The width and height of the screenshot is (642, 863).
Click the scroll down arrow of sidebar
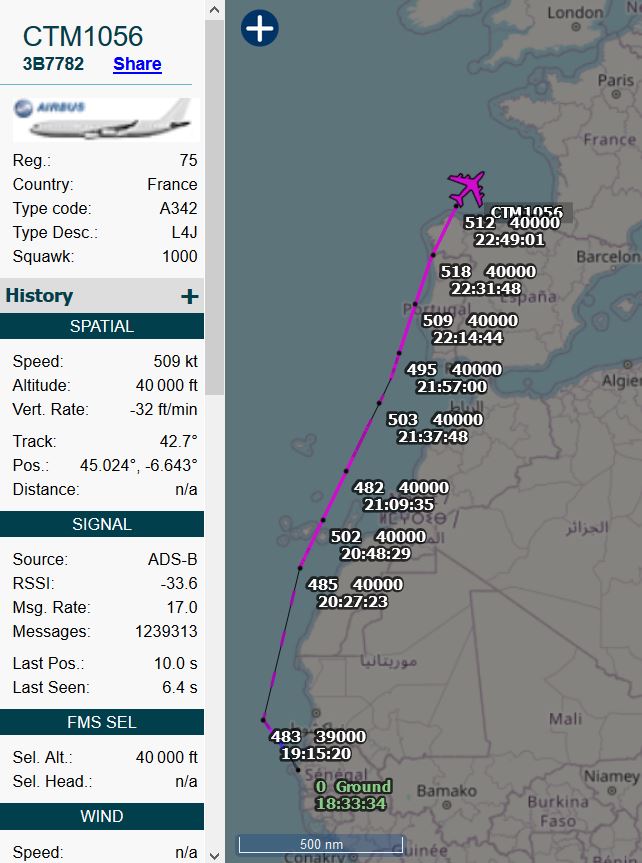pos(215,855)
